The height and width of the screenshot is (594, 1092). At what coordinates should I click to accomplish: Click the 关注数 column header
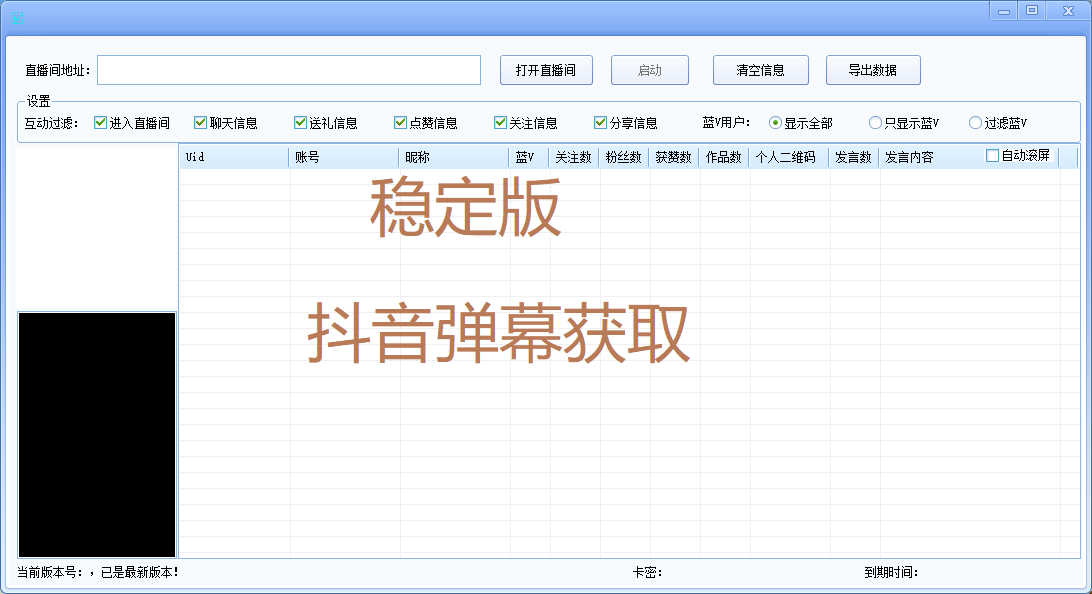[574, 157]
